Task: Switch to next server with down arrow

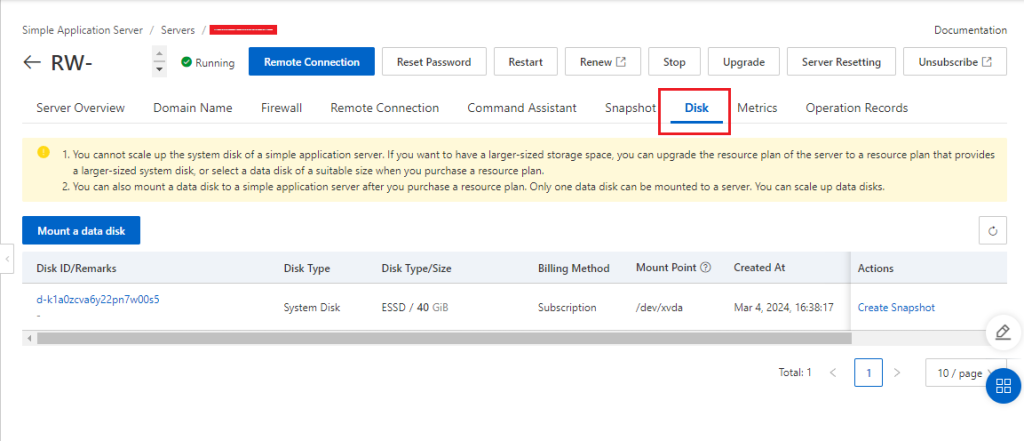Action: [x=159, y=70]
